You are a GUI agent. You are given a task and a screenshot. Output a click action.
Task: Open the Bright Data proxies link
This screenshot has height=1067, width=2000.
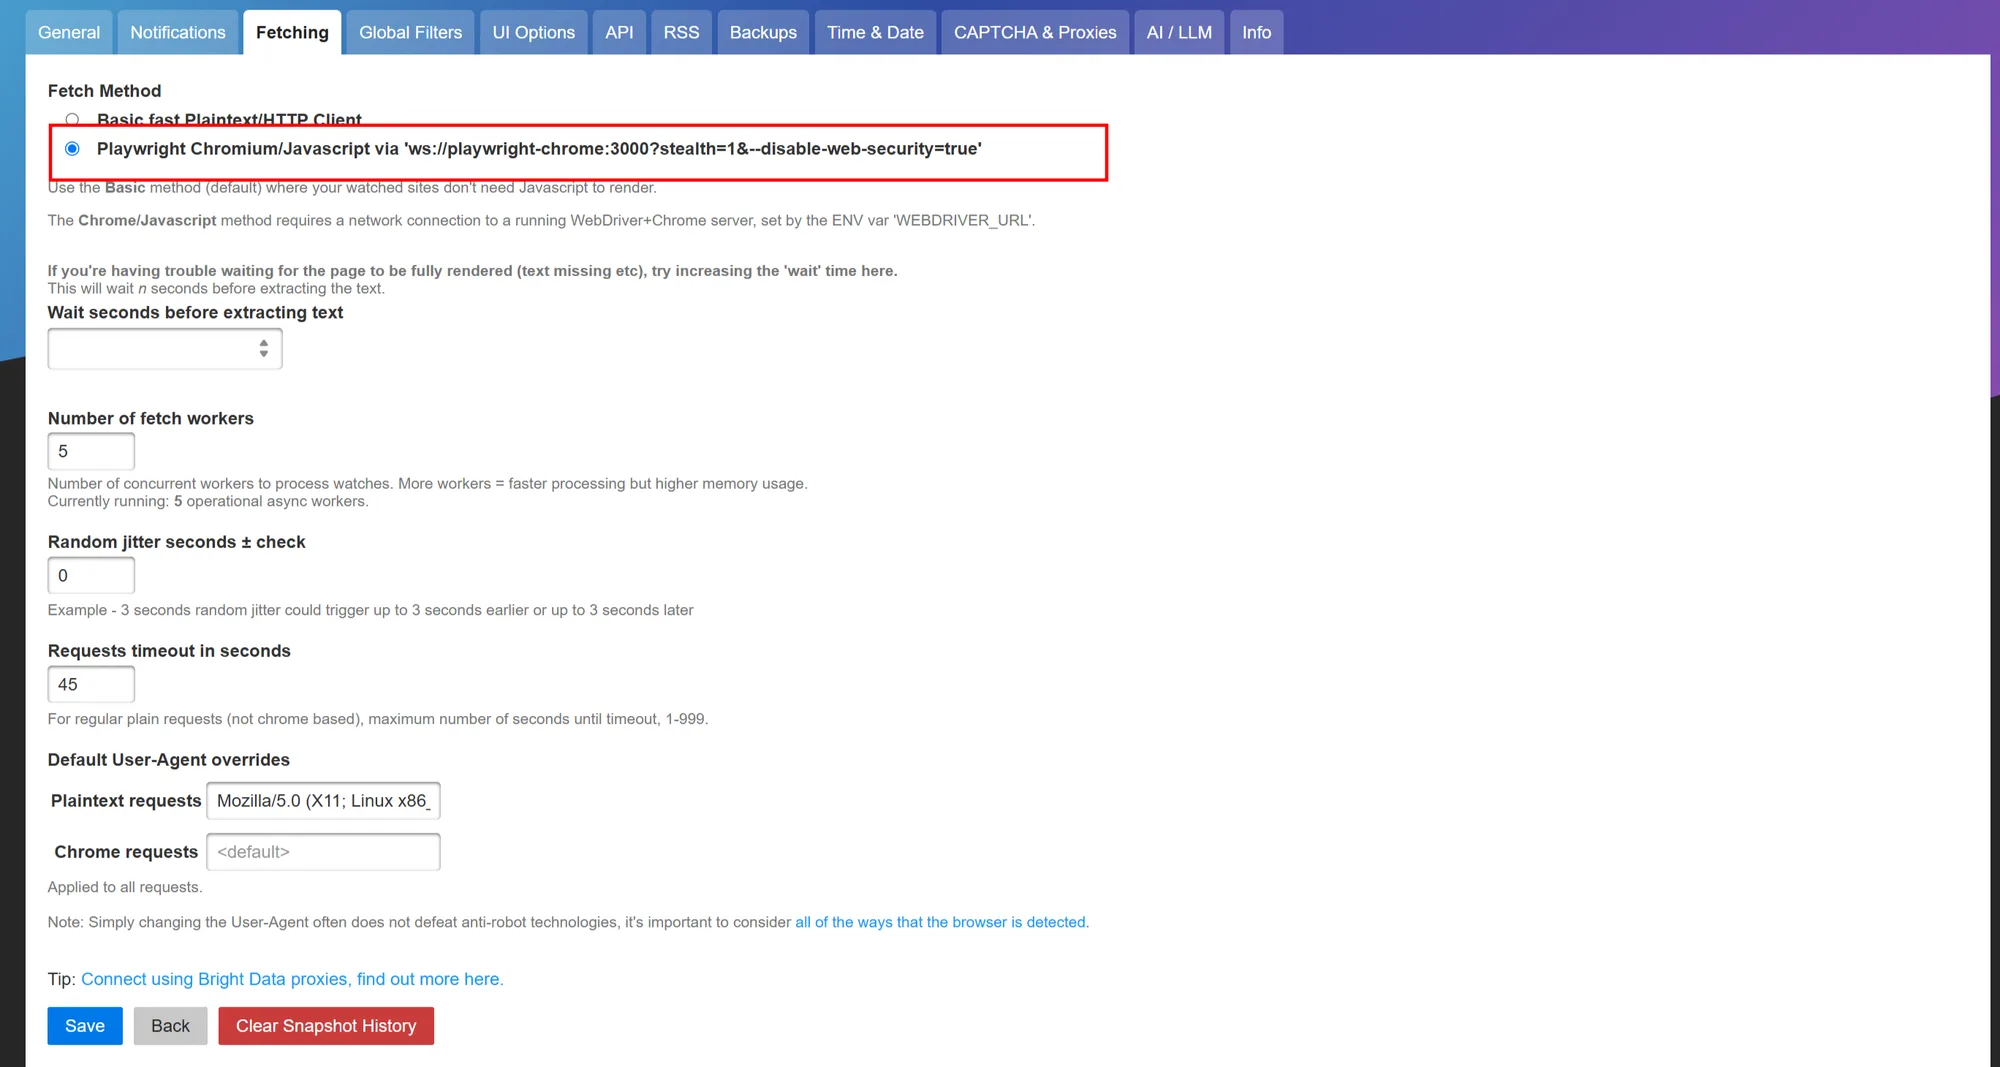click(292, 979)
